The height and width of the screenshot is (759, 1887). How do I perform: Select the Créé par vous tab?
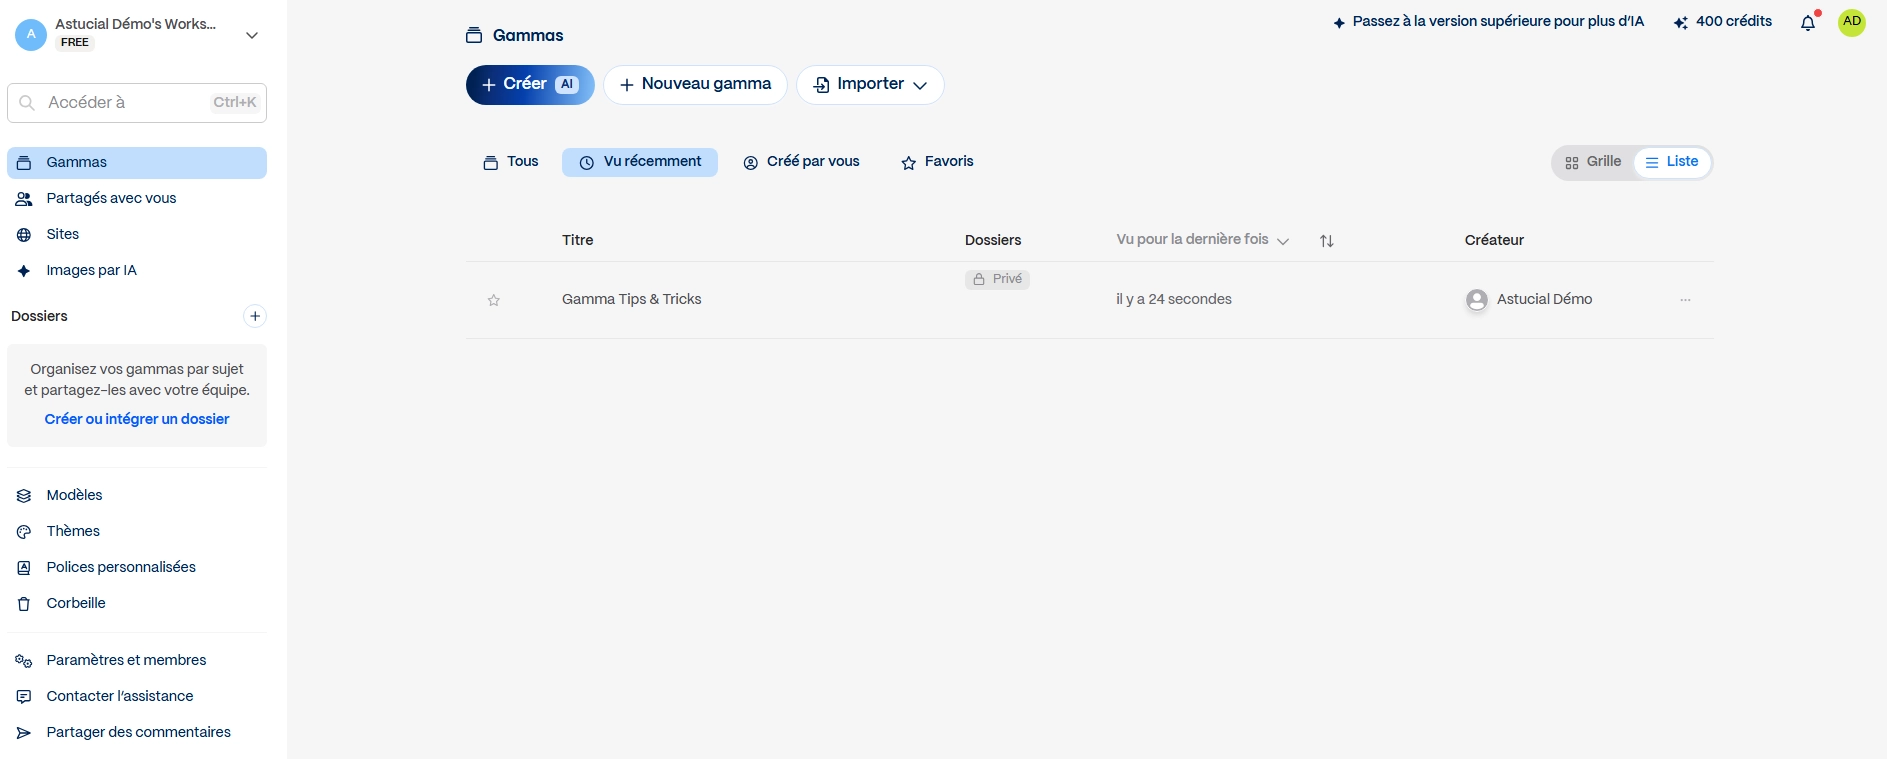(801, 162)
